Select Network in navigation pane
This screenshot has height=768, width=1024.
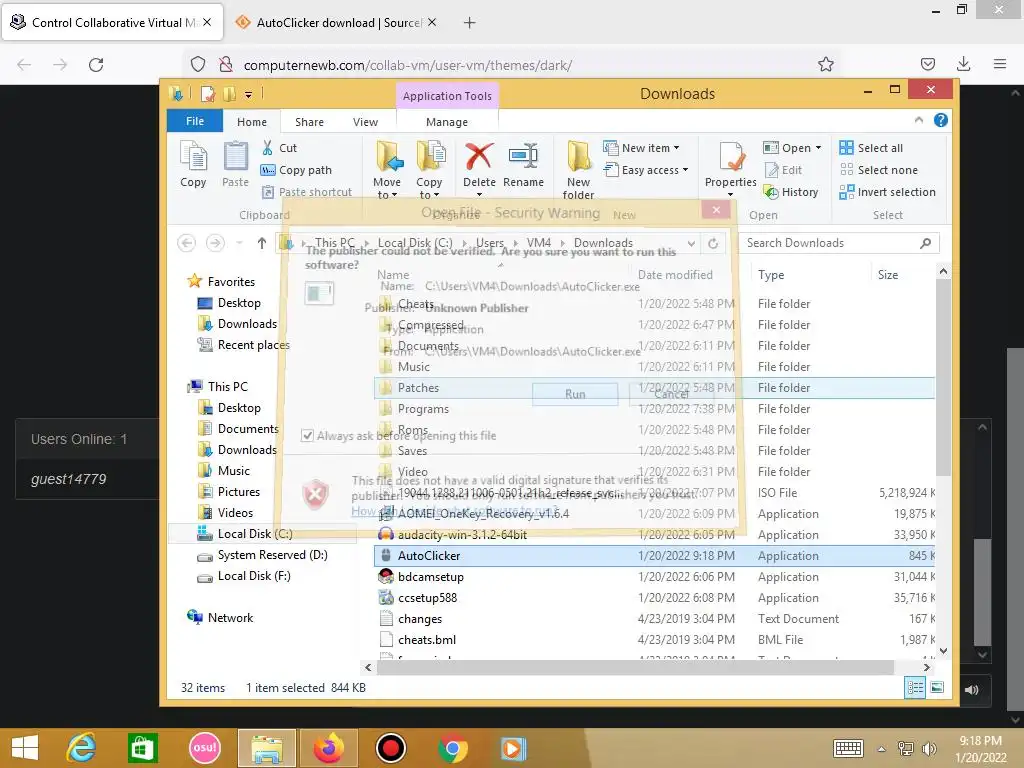pyautogui.click(x=220, y=618)
